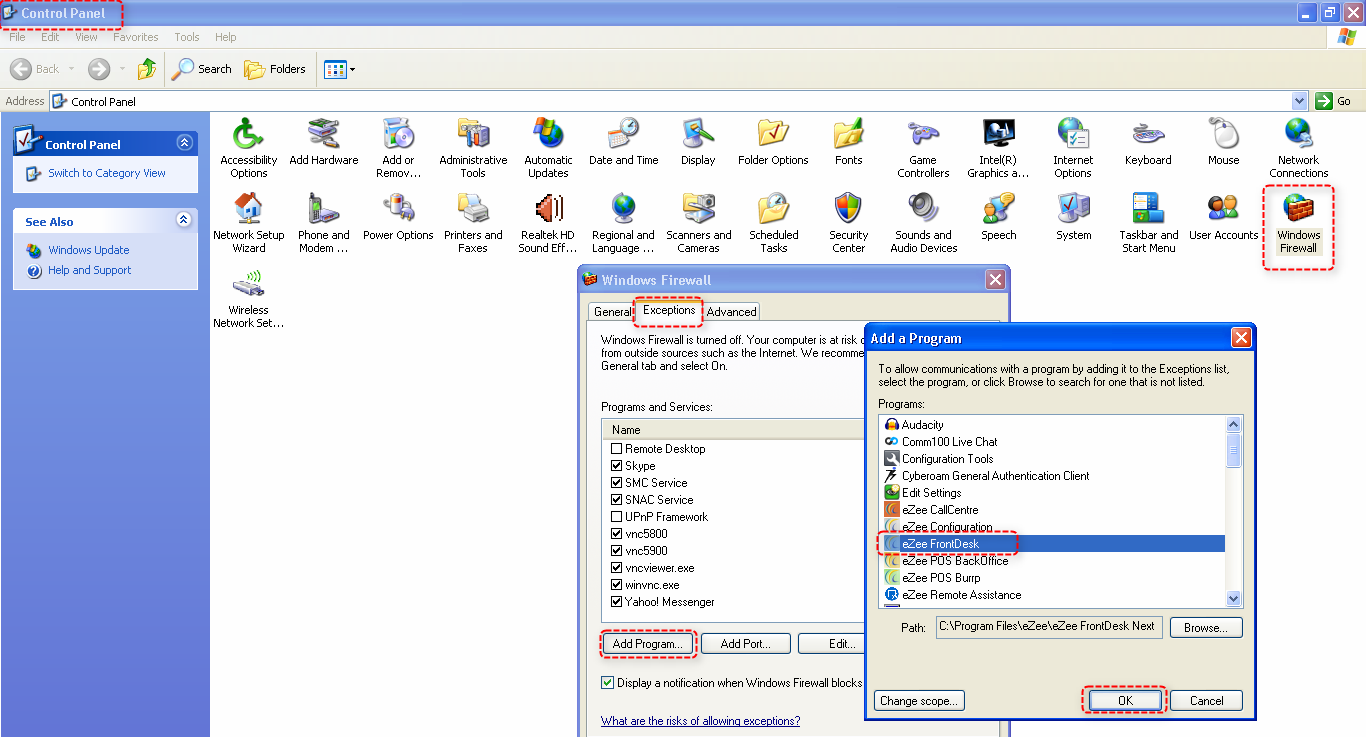The width and height of the screenshot is (1366, 737).
Task: Click the Path input field
Action: 1049,627
